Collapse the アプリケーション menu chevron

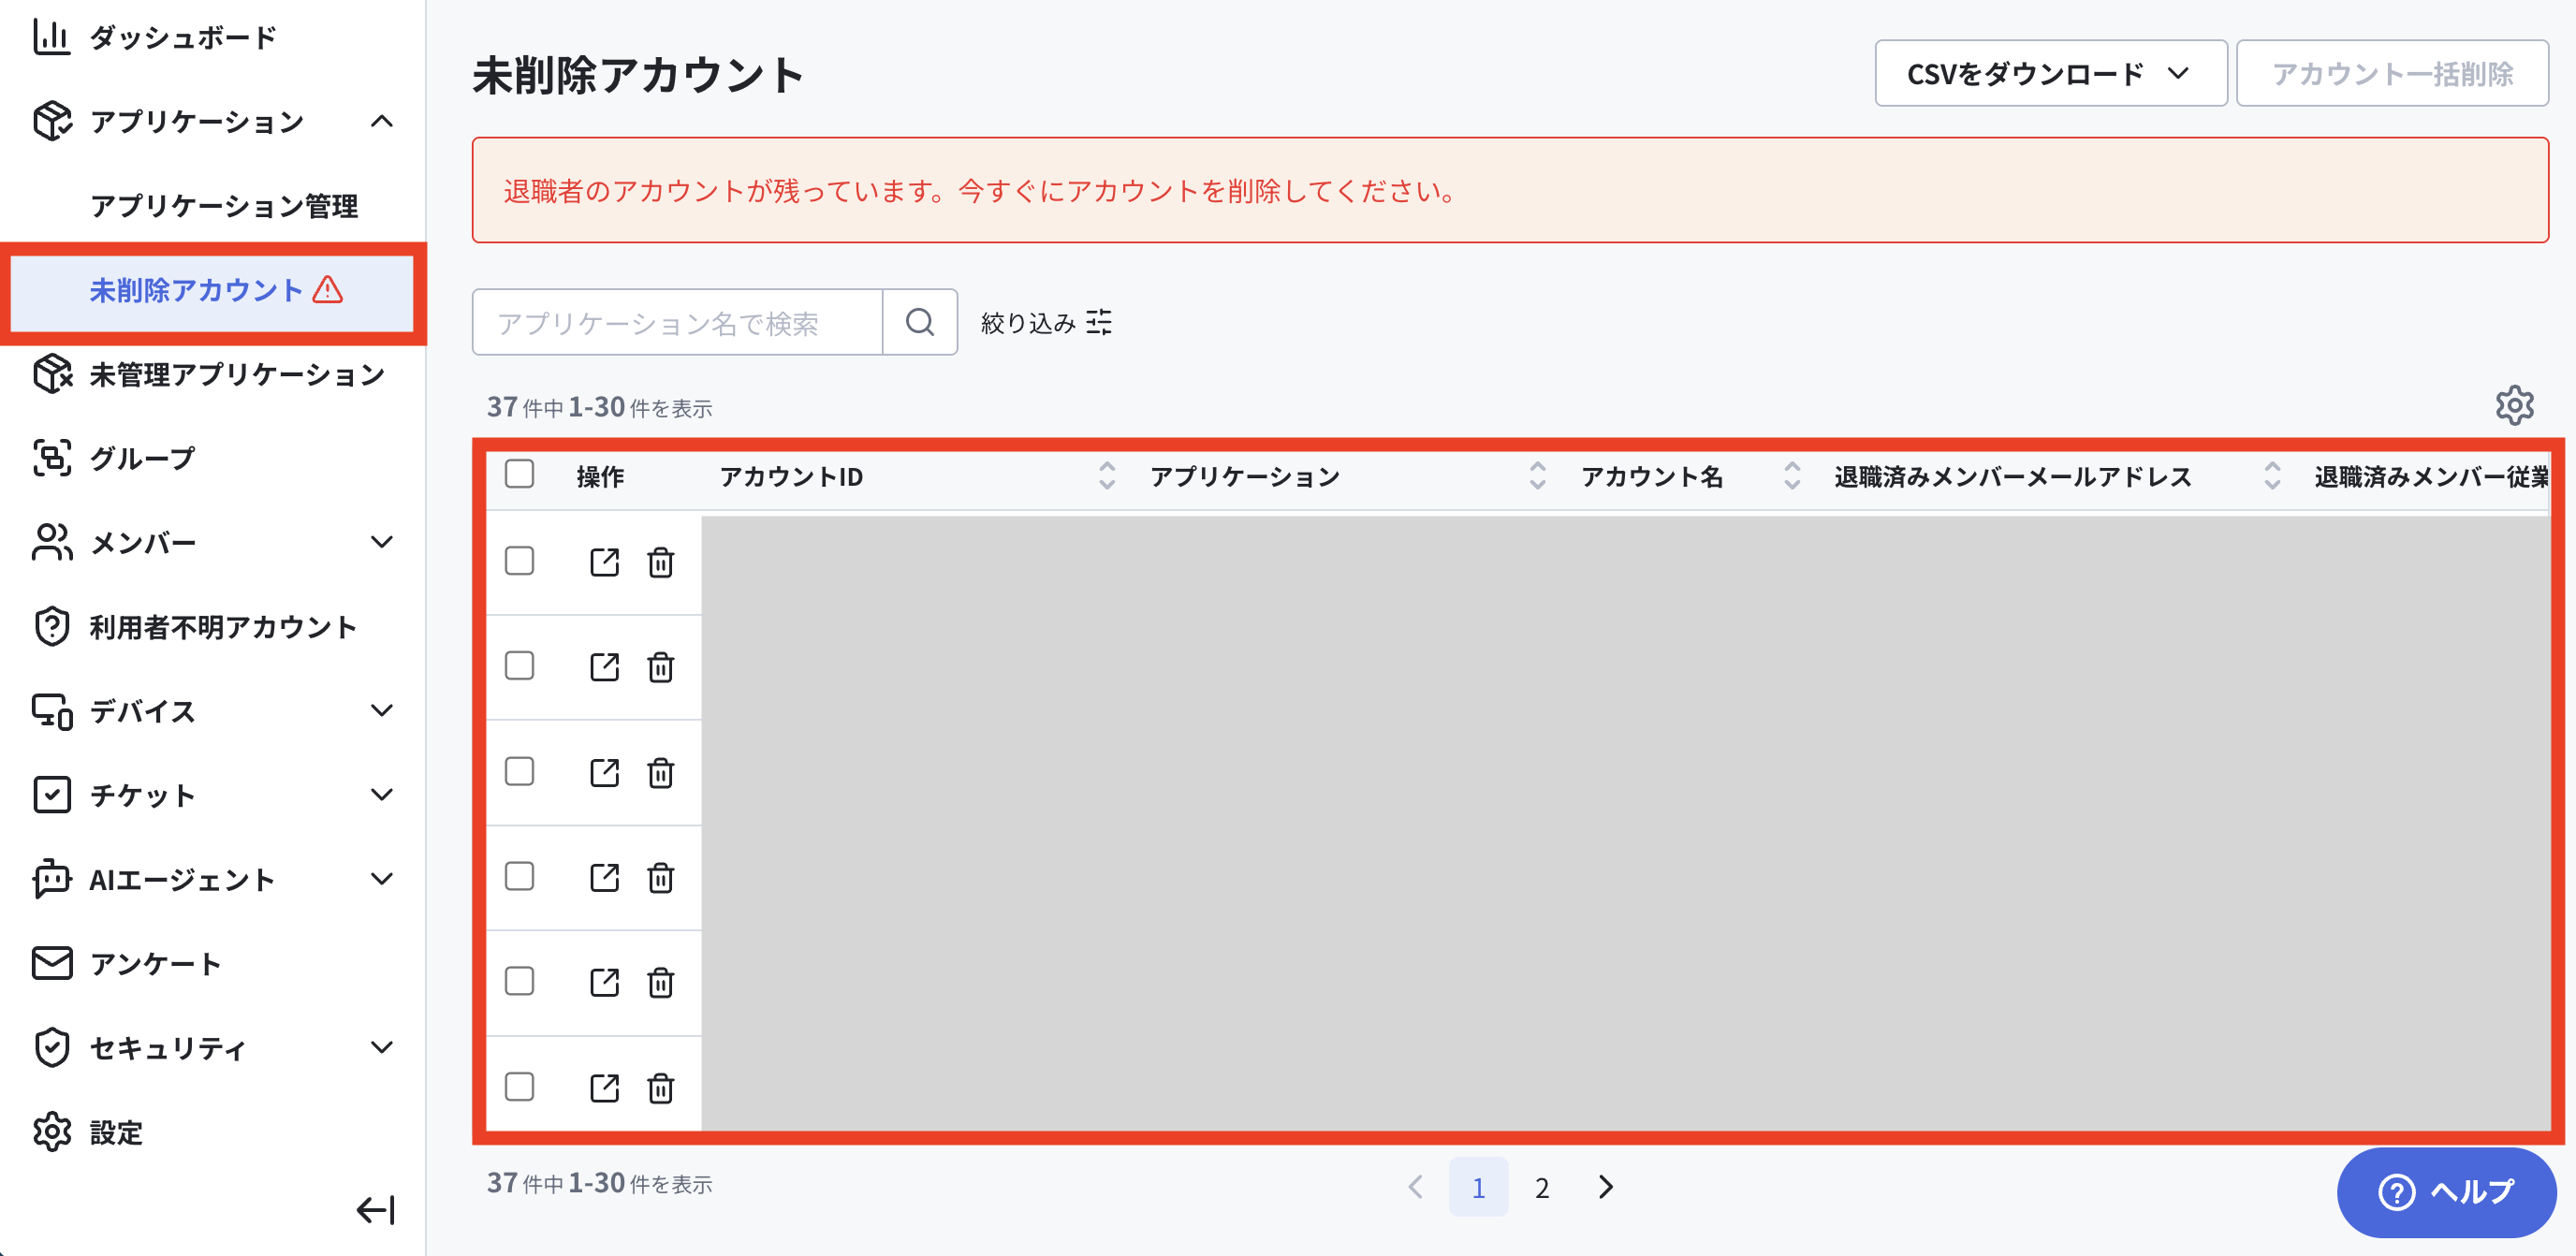381,121
